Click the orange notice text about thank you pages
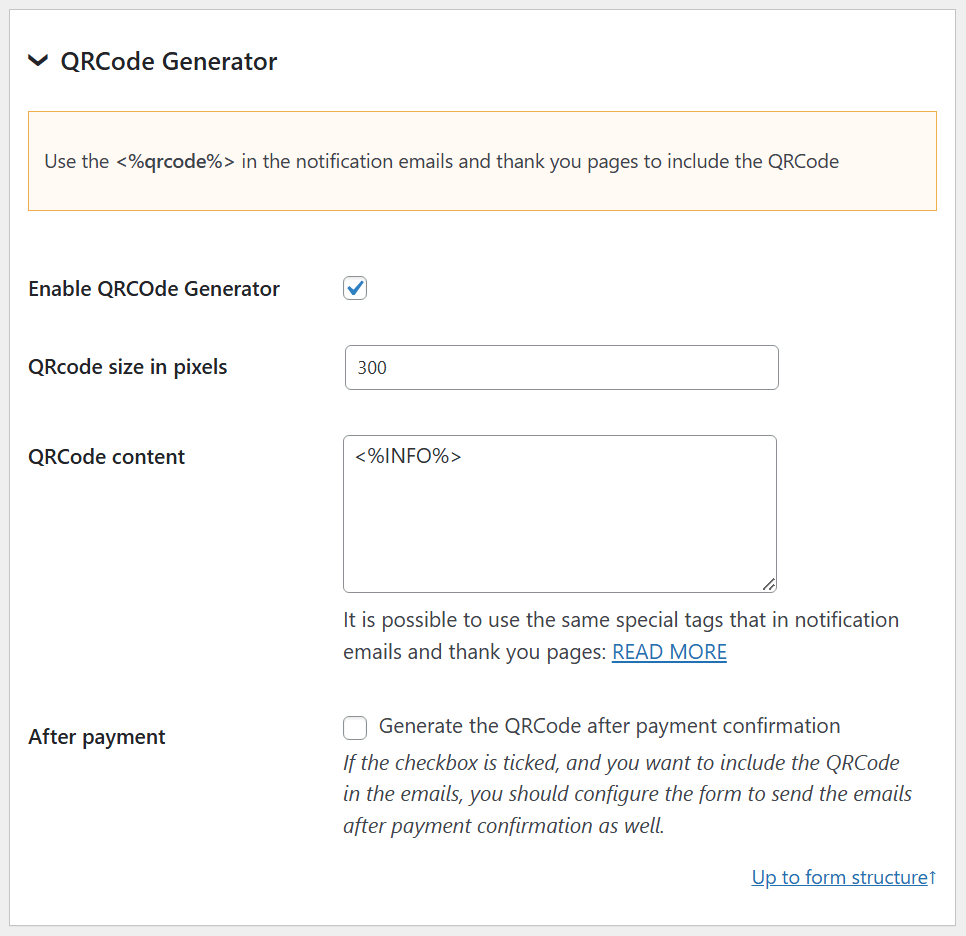 540,161
